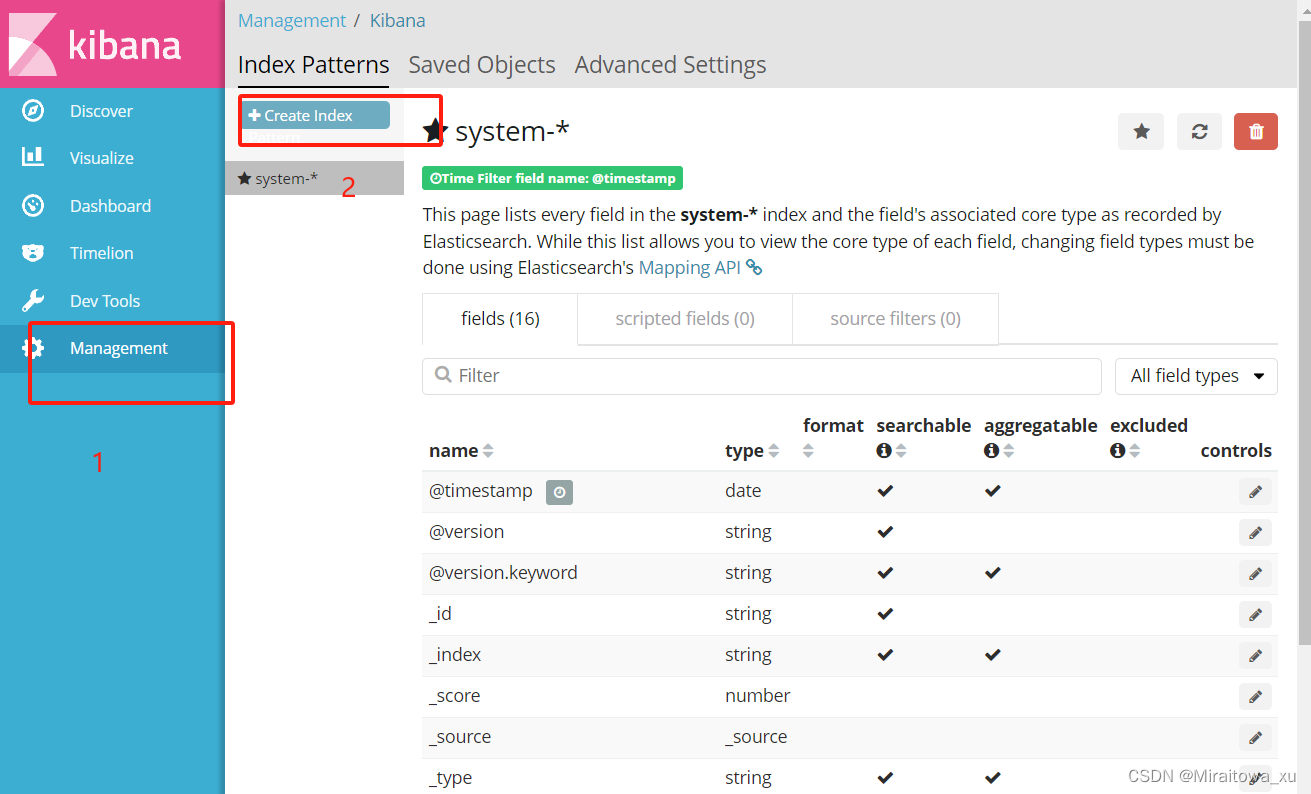
Task: Edit the @version.keyword field via pencil icon
Action: (1255, 573)
